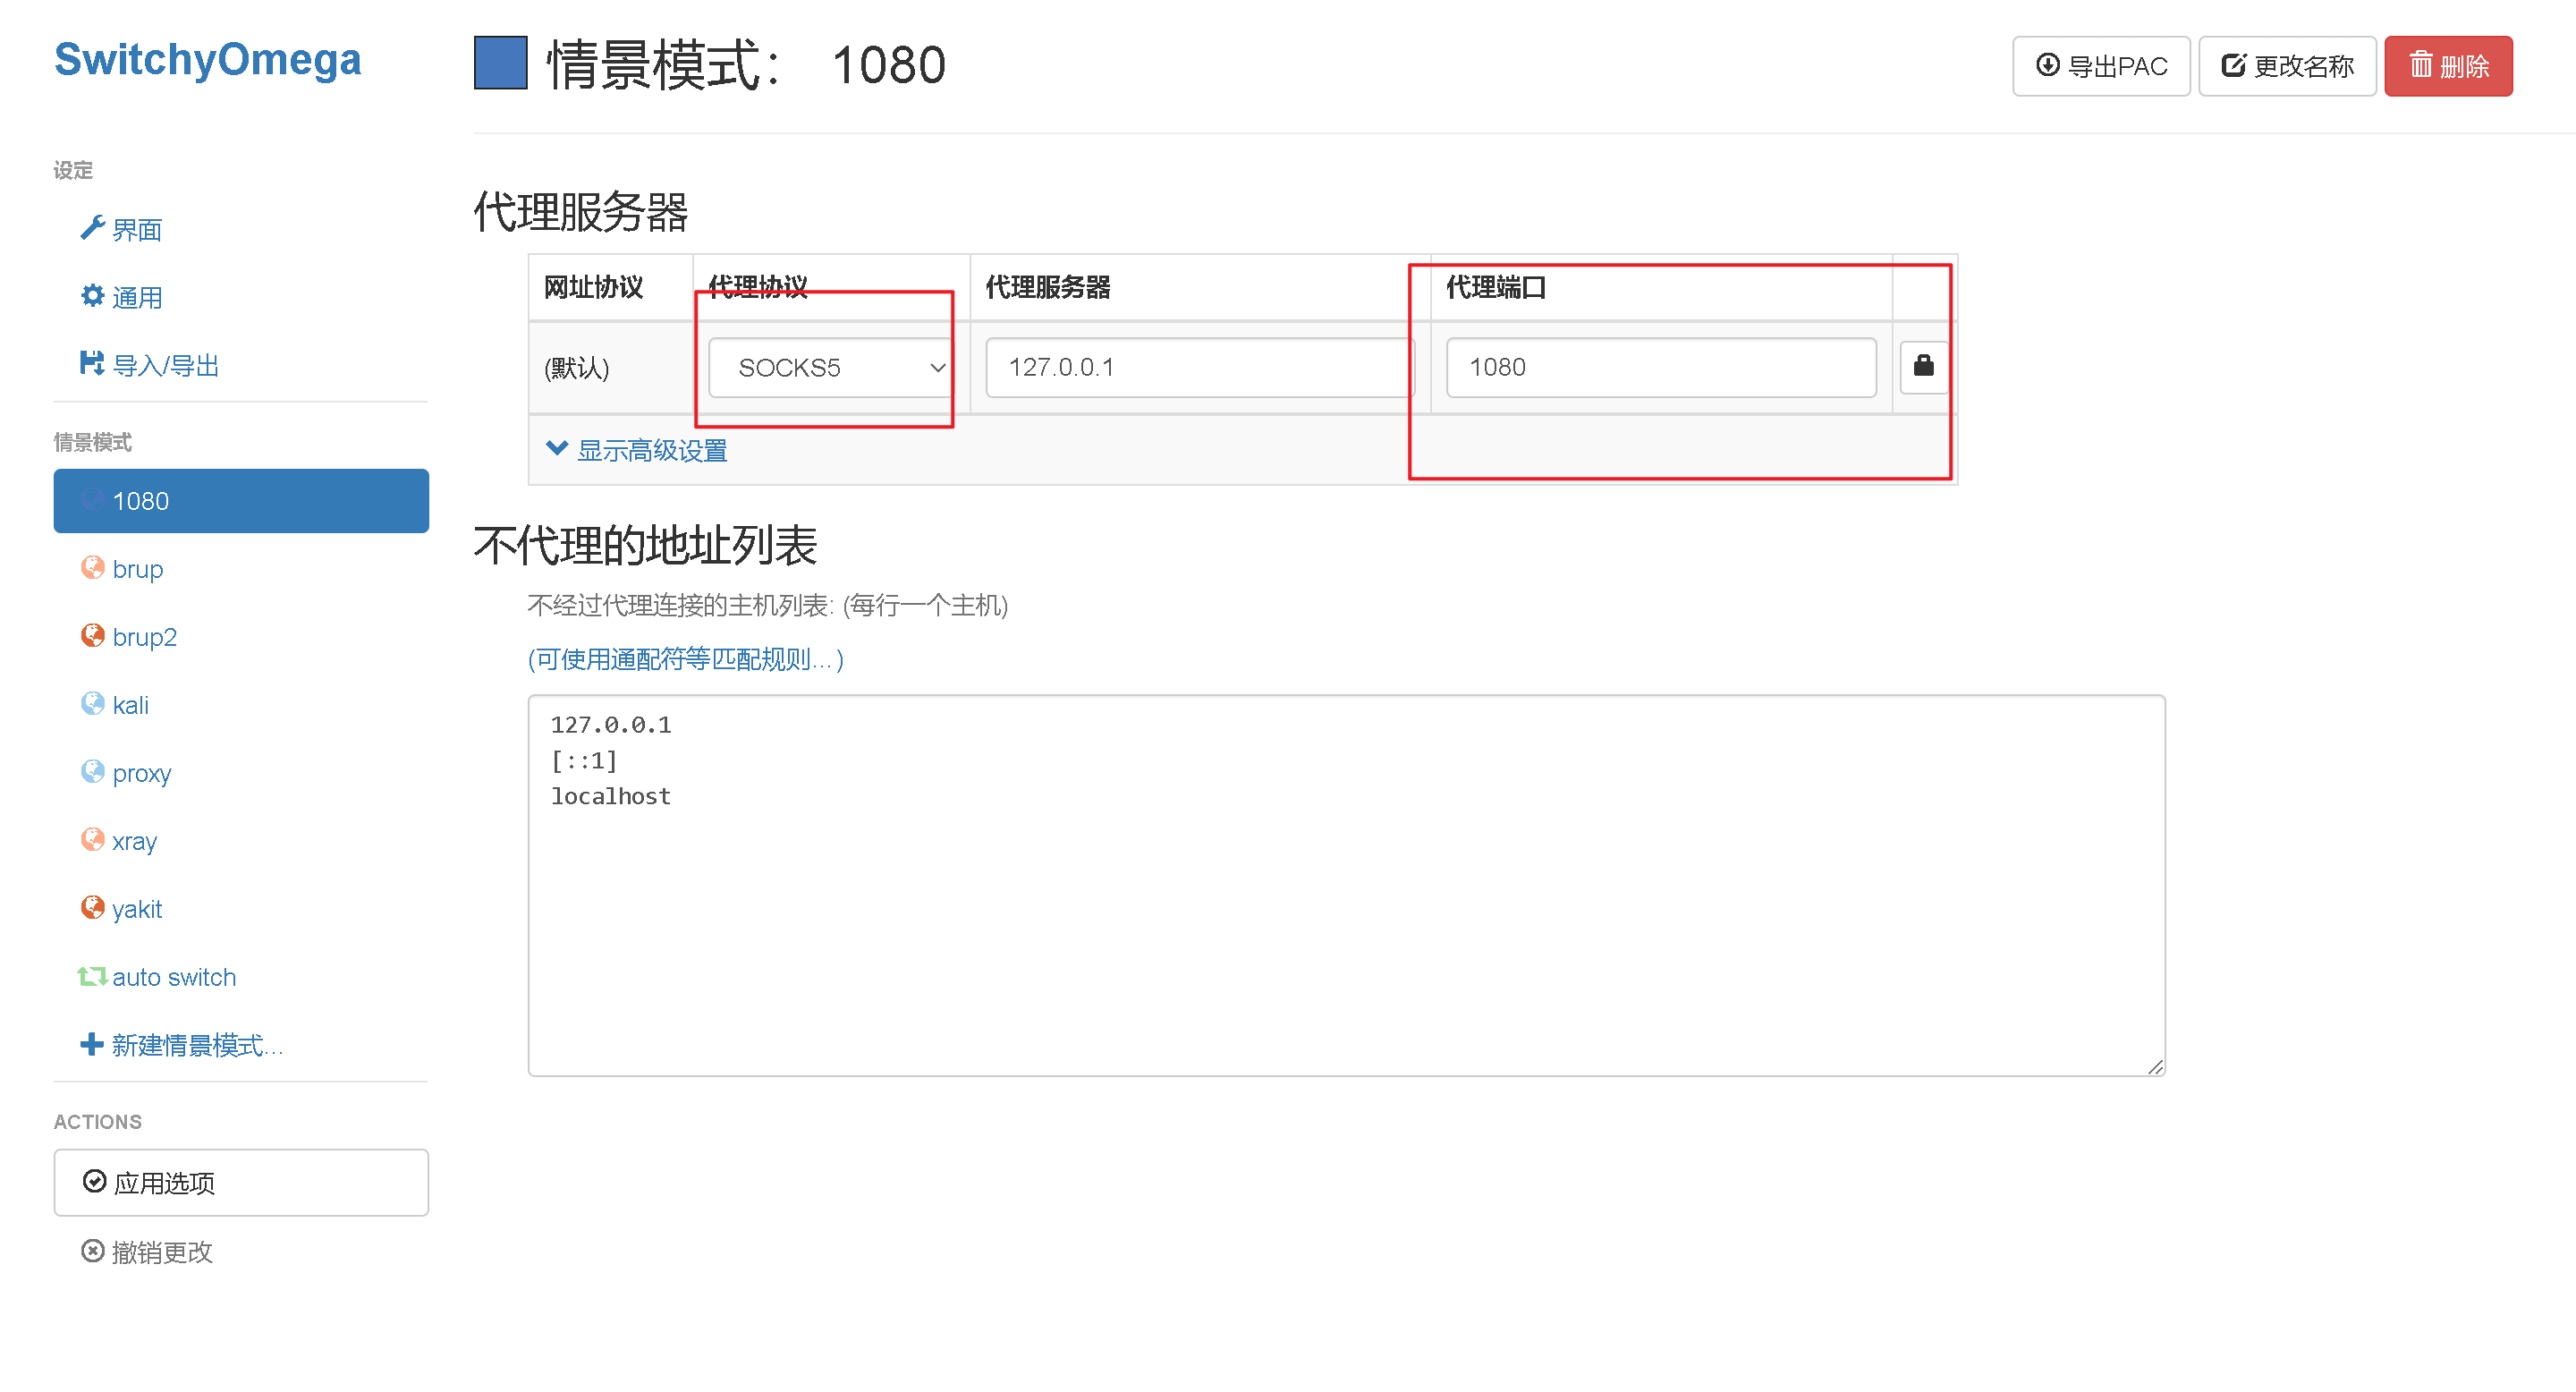
Task: Click the lock authentication button
Action: (1923, 366)
